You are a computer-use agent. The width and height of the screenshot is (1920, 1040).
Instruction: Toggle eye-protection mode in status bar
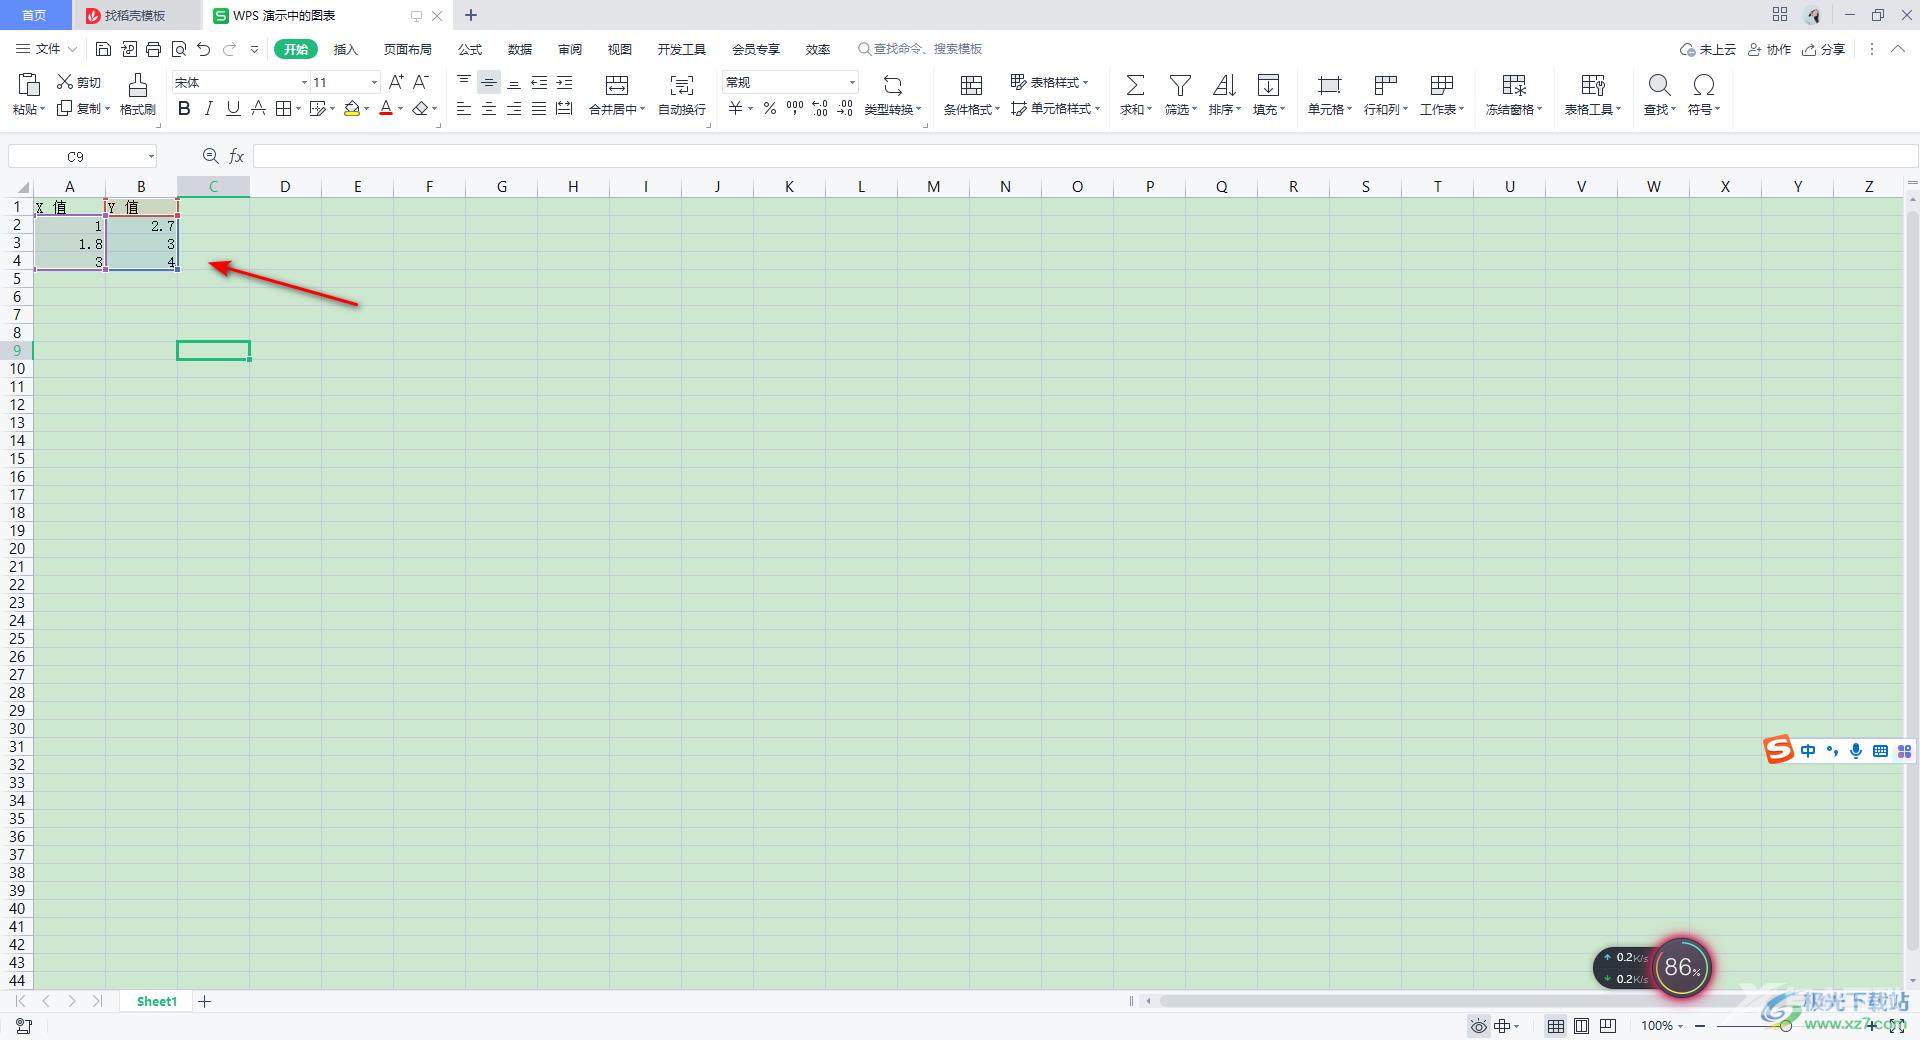click(1479, 1026)
